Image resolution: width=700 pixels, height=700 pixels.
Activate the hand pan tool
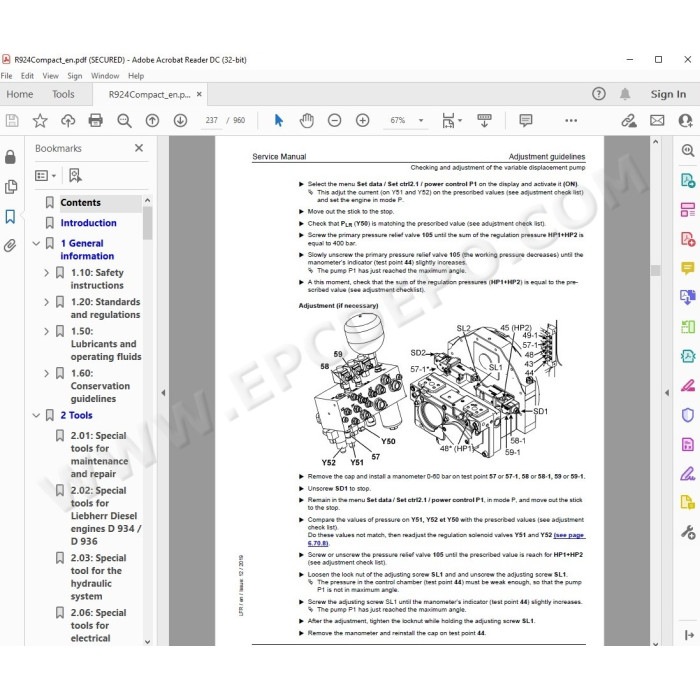click(307, 121)
